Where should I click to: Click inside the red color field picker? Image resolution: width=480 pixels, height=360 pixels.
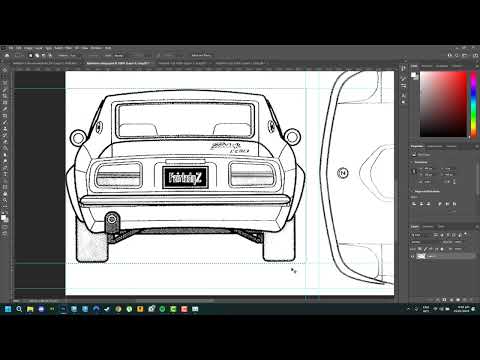(x=443, y=104)
